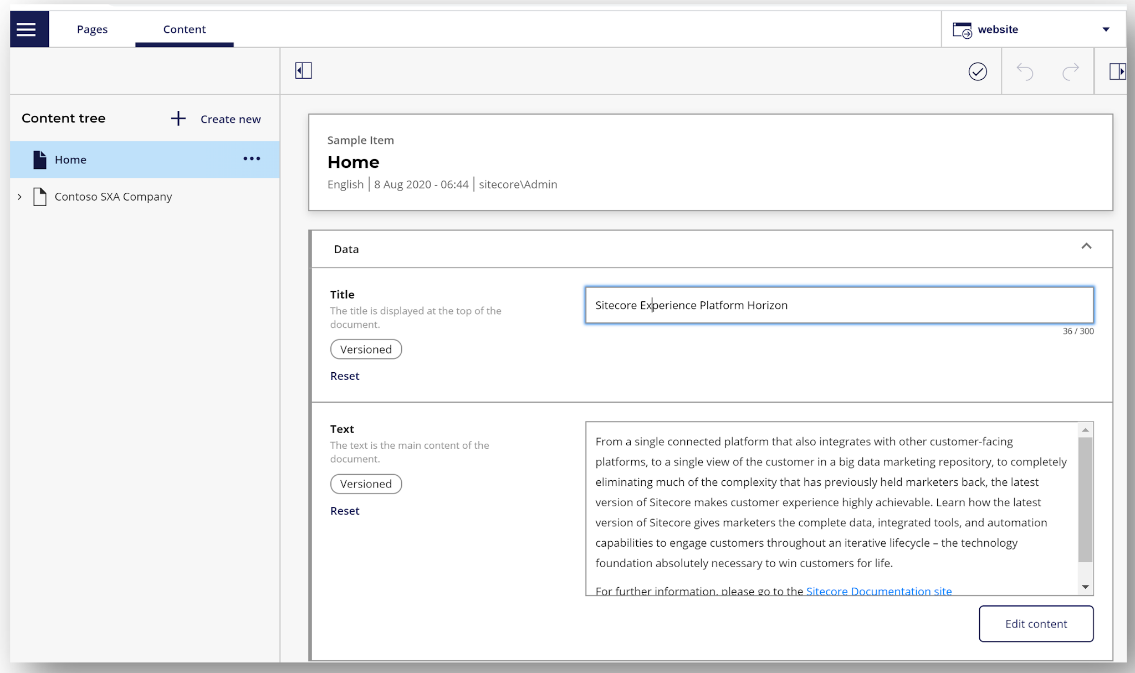This screenshot has width=1135, height=673.
Task: Click the Versioned tag under Title
Action: 366,350
